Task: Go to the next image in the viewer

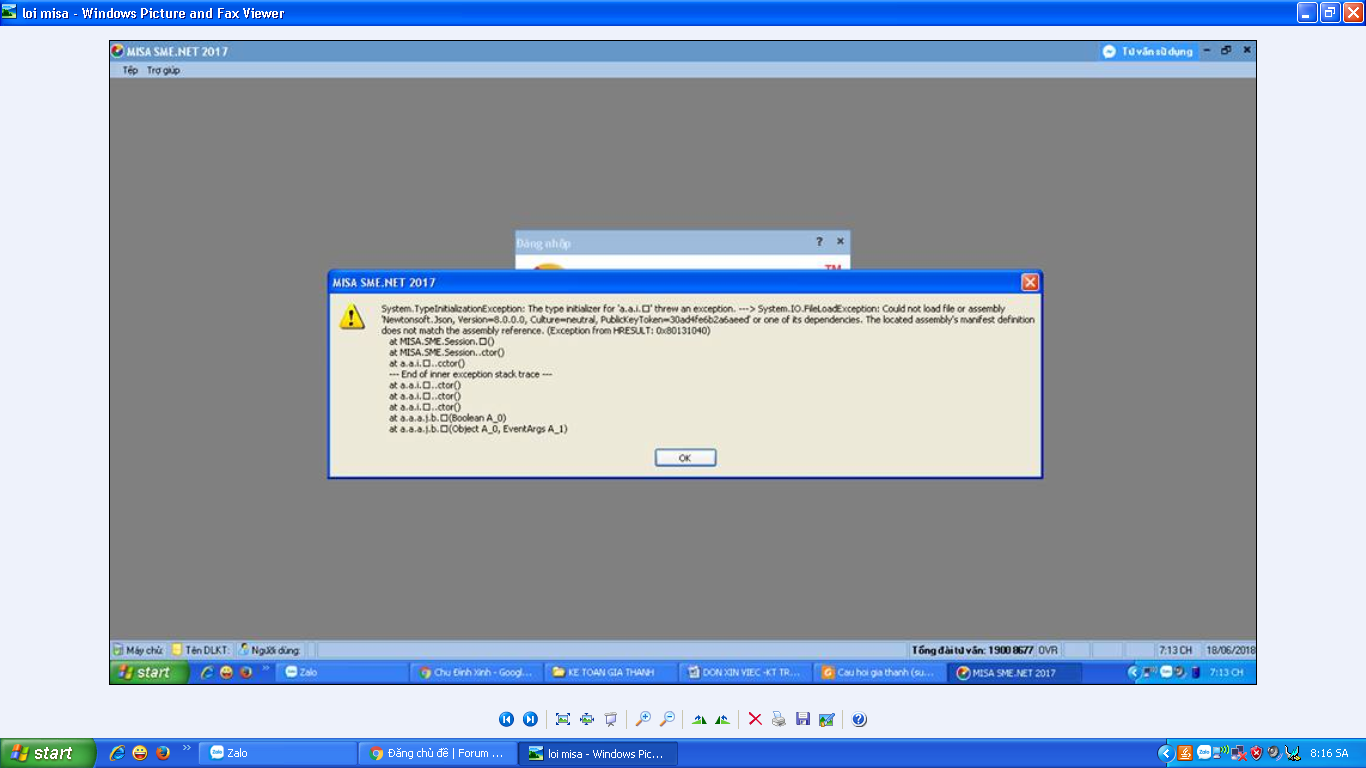Action: 530,719
